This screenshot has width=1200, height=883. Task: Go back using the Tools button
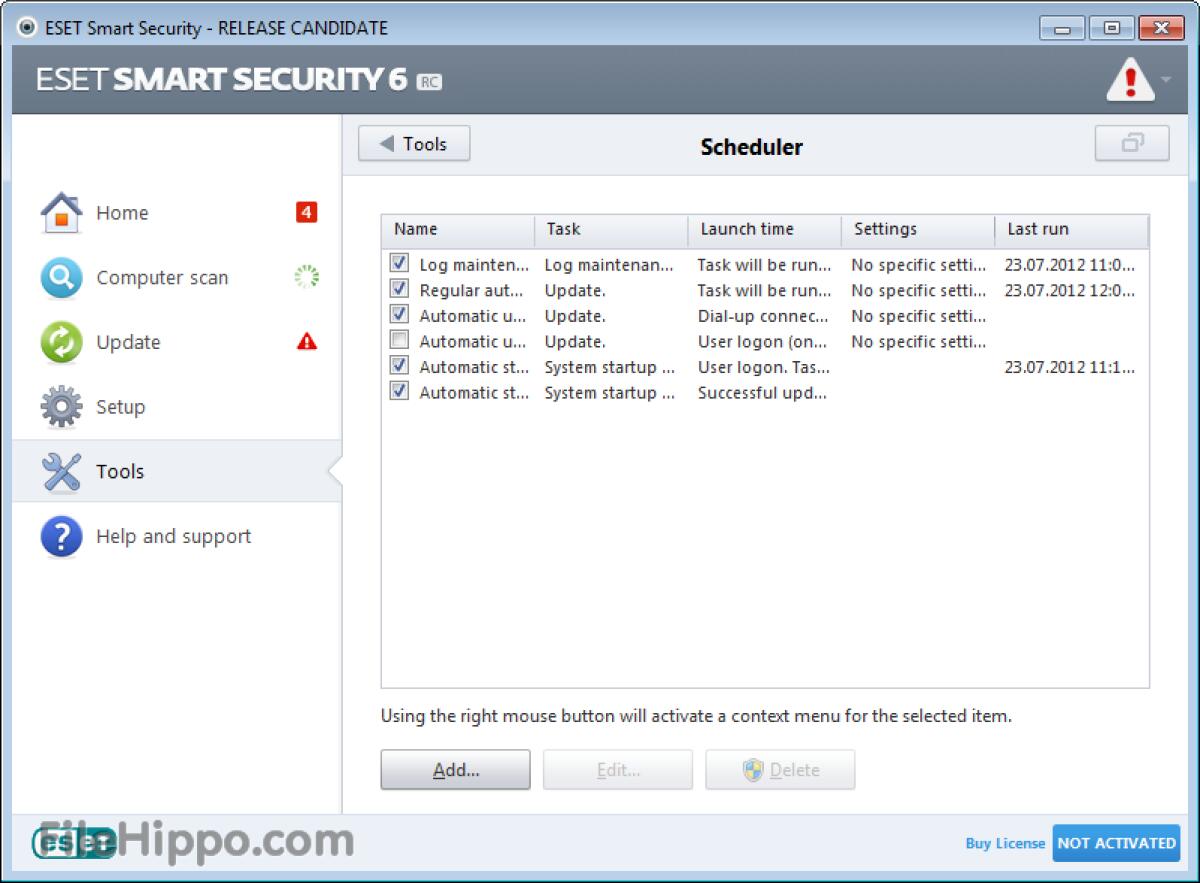[x=414, y=144]
